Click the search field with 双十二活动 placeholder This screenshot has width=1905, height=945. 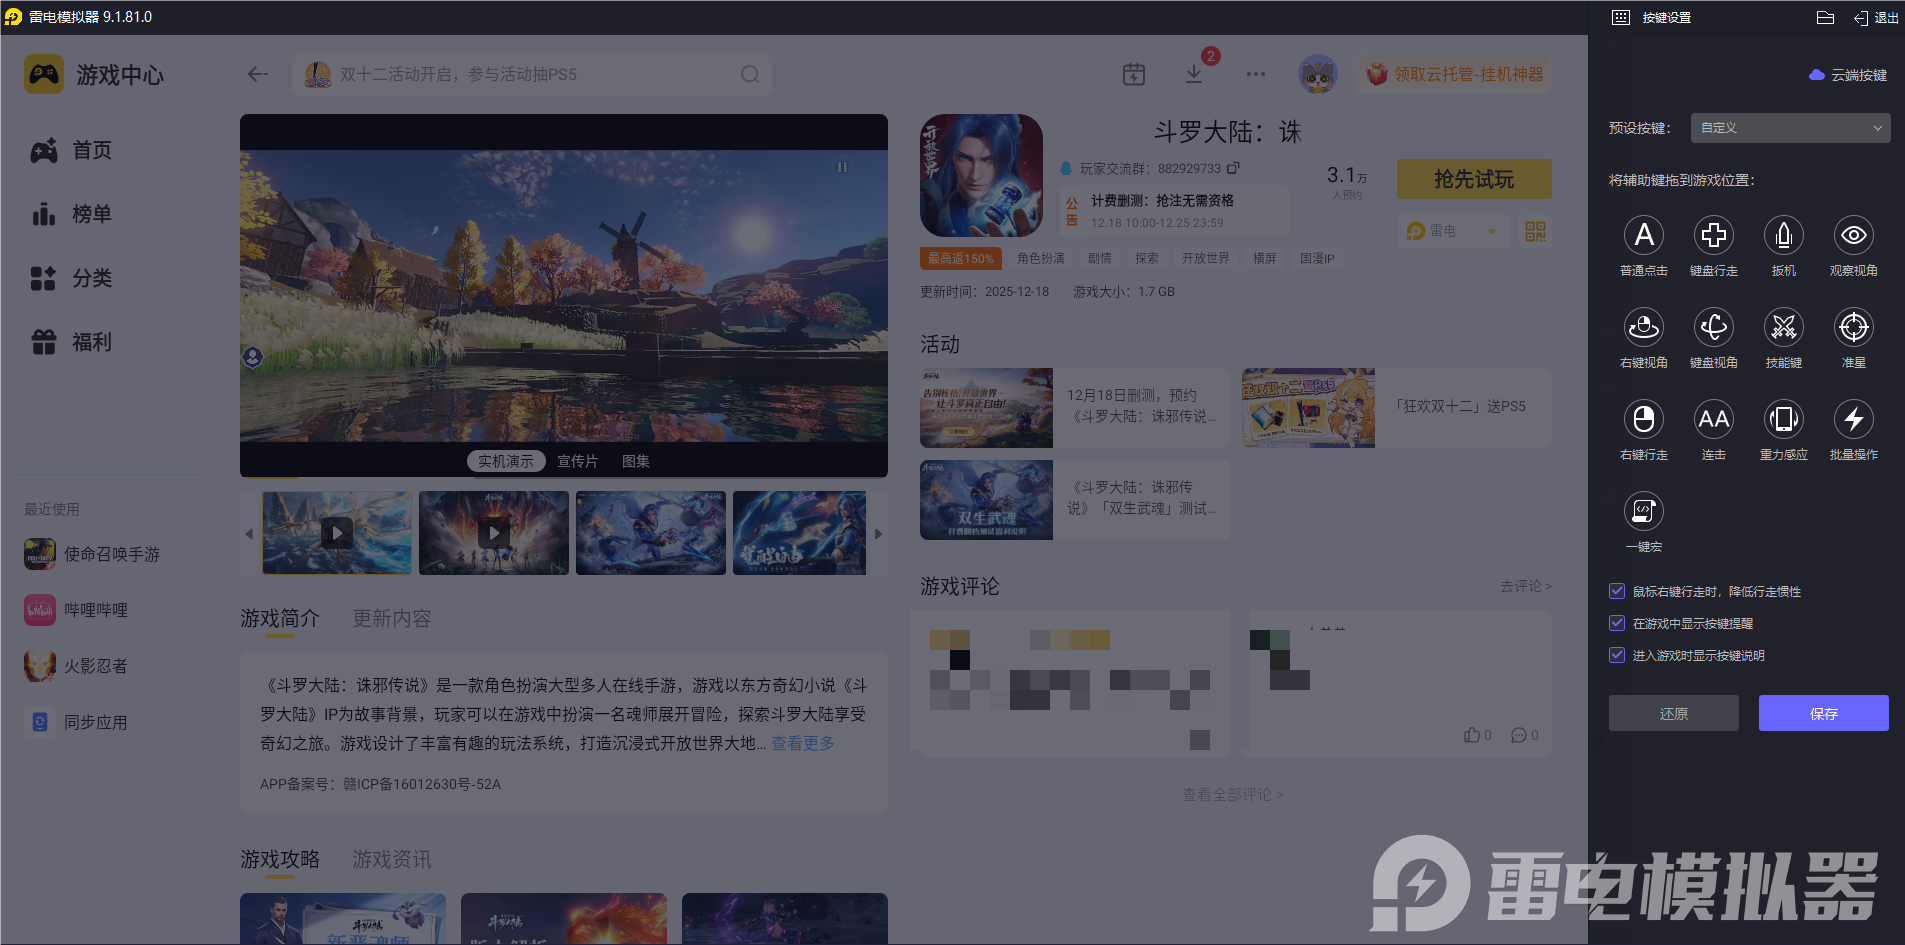click(x=532, y=74)
